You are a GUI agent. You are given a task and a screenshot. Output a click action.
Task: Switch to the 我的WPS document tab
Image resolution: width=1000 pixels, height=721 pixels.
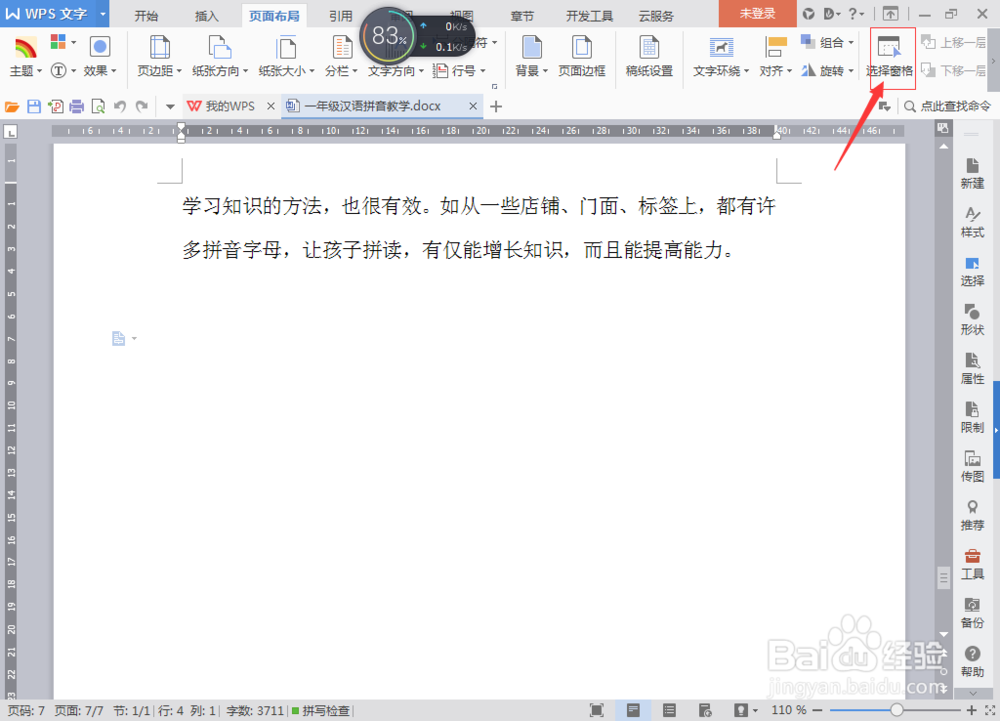pyautogui.click(x=230, y=106)
